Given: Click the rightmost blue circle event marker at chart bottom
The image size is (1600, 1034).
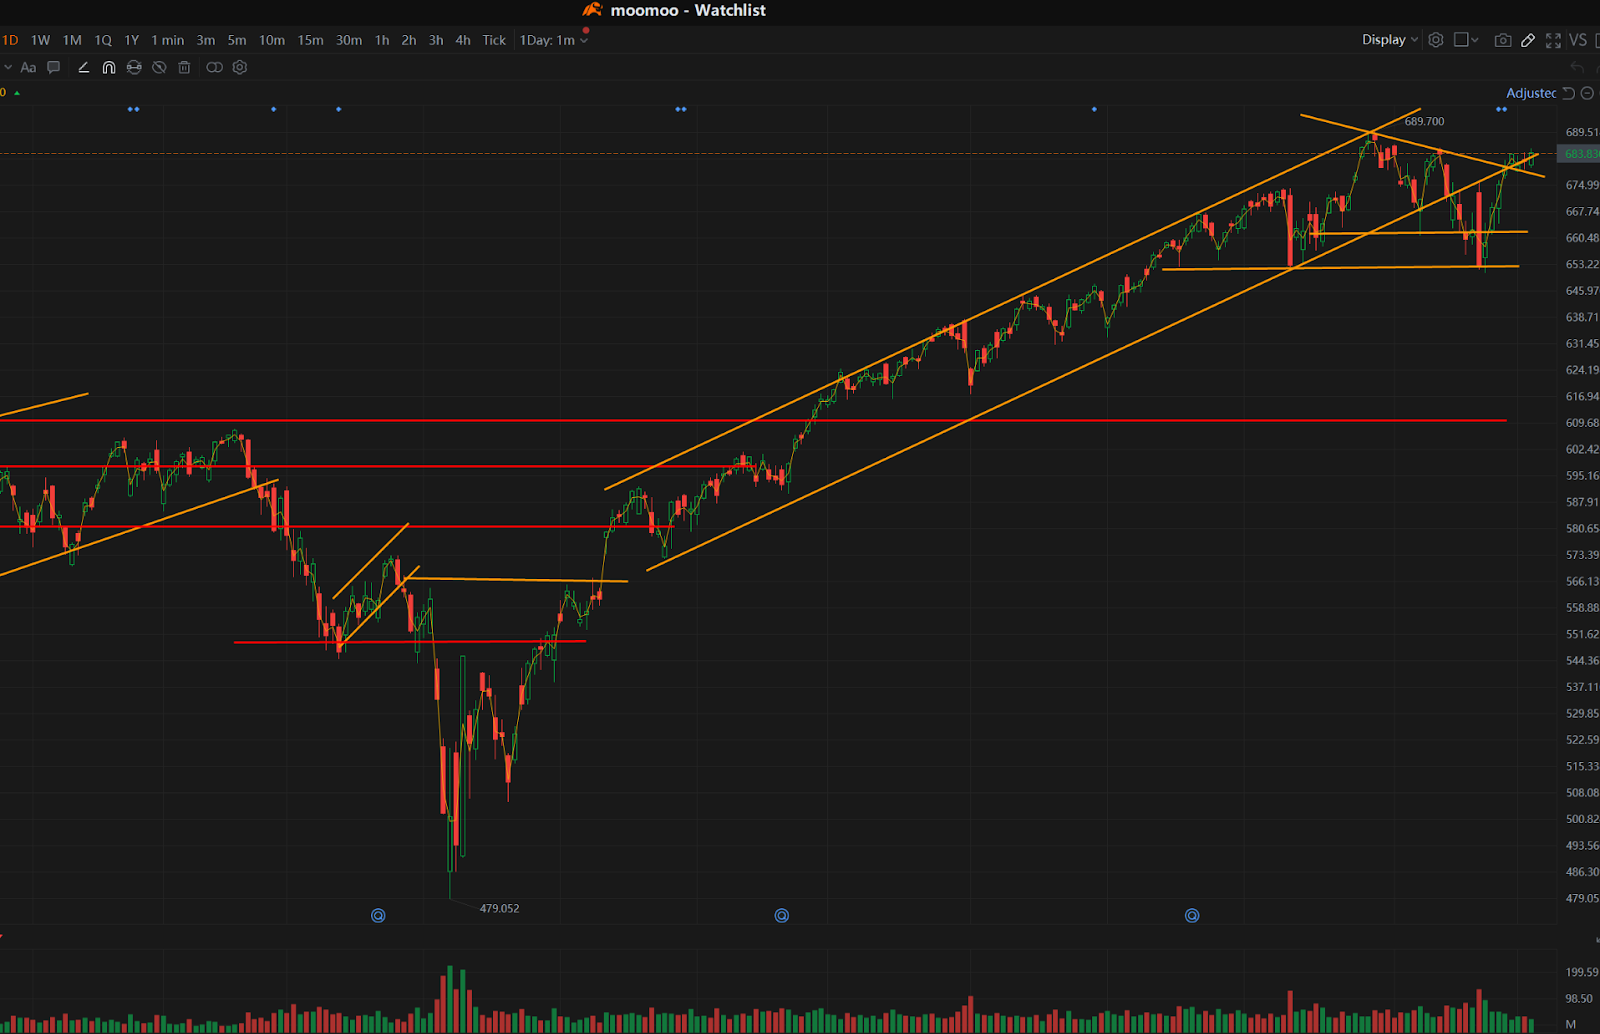Looking at the screenshot, I should (x=1192, y=915).
